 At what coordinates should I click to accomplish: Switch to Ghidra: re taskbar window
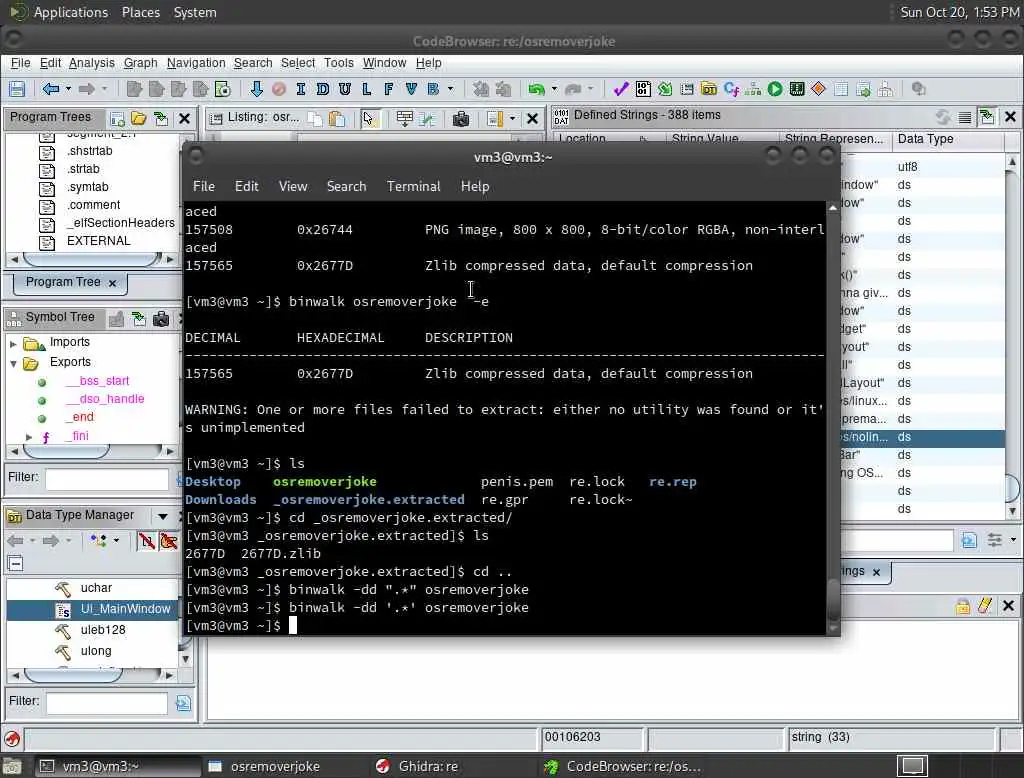coord(428,766)
